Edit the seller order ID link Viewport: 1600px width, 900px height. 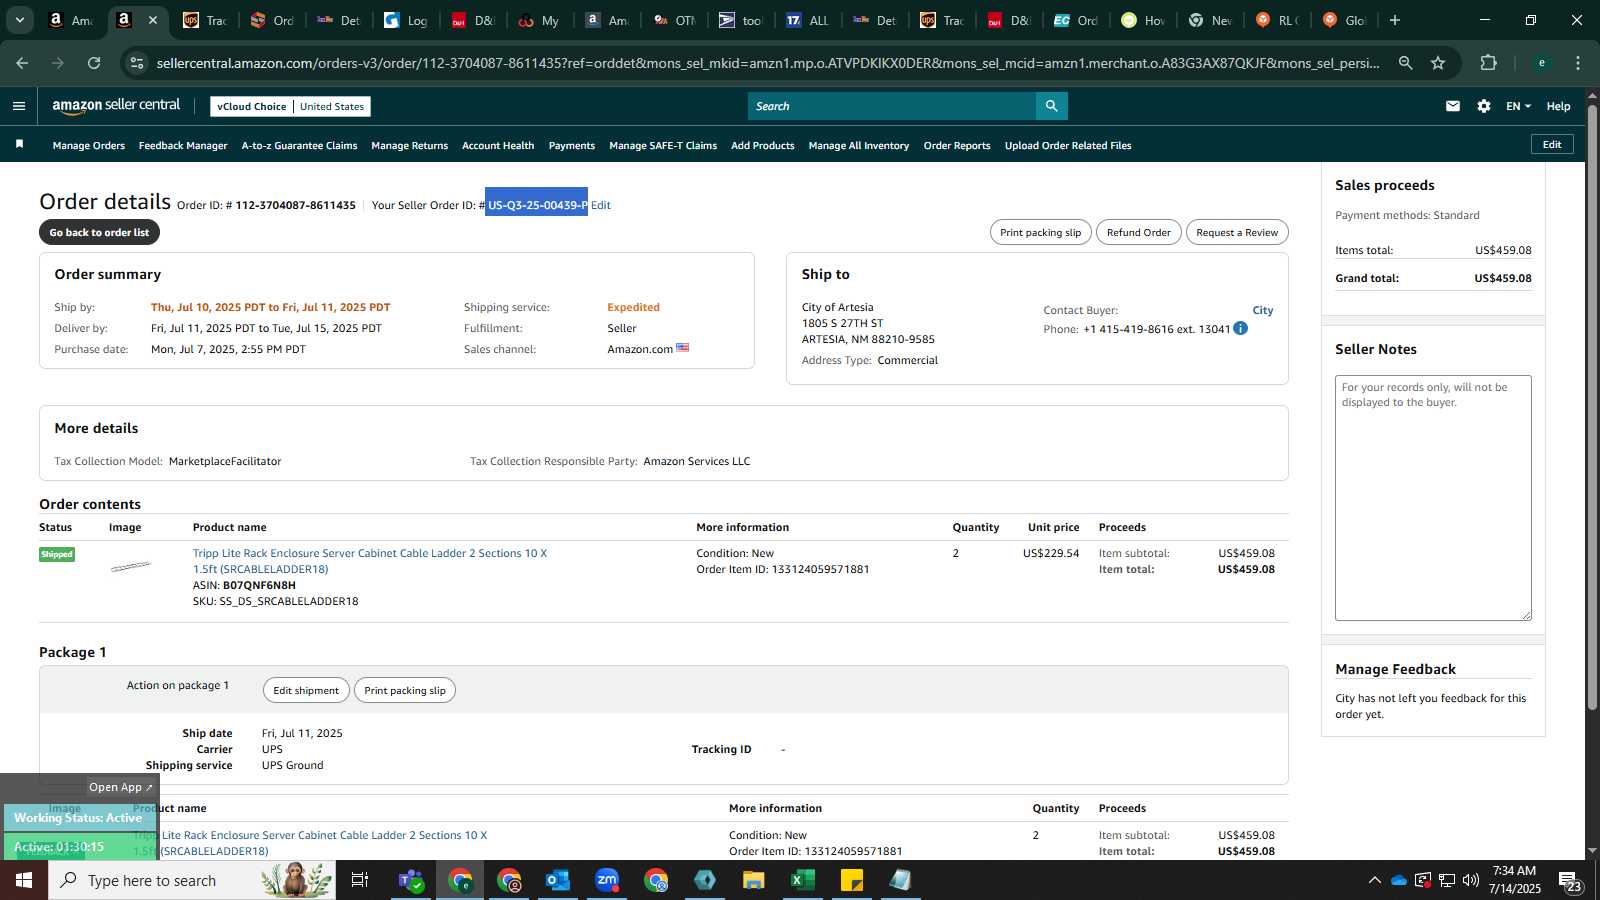(x=600, y=205)
